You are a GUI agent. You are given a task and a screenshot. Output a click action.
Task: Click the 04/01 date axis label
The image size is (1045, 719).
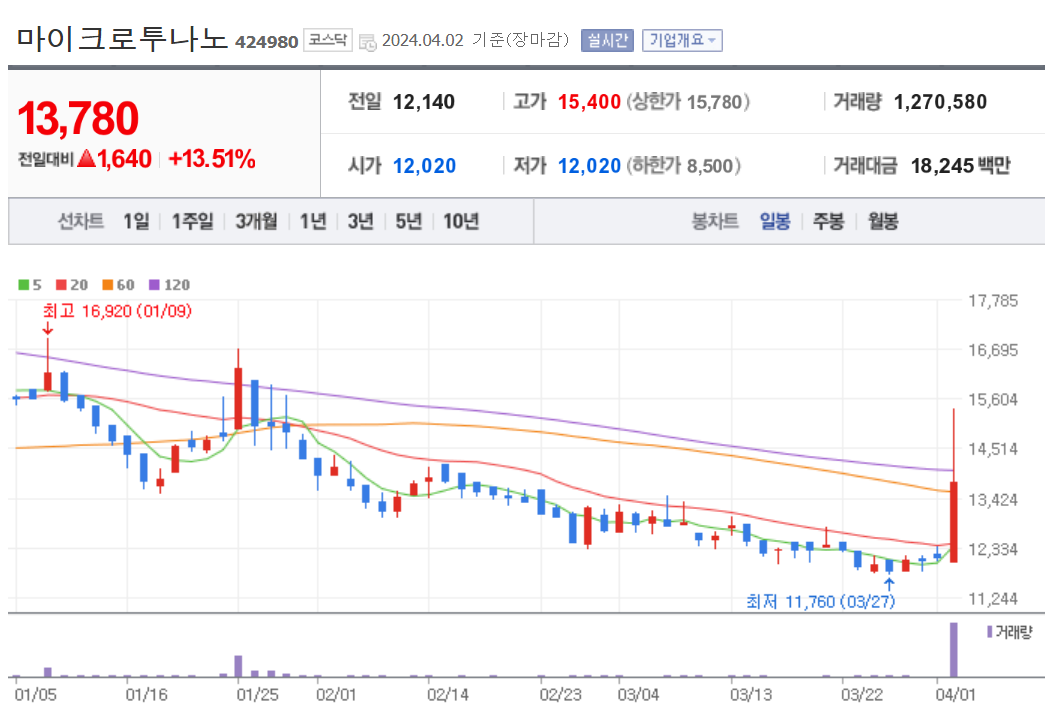[x=955, y=695]
